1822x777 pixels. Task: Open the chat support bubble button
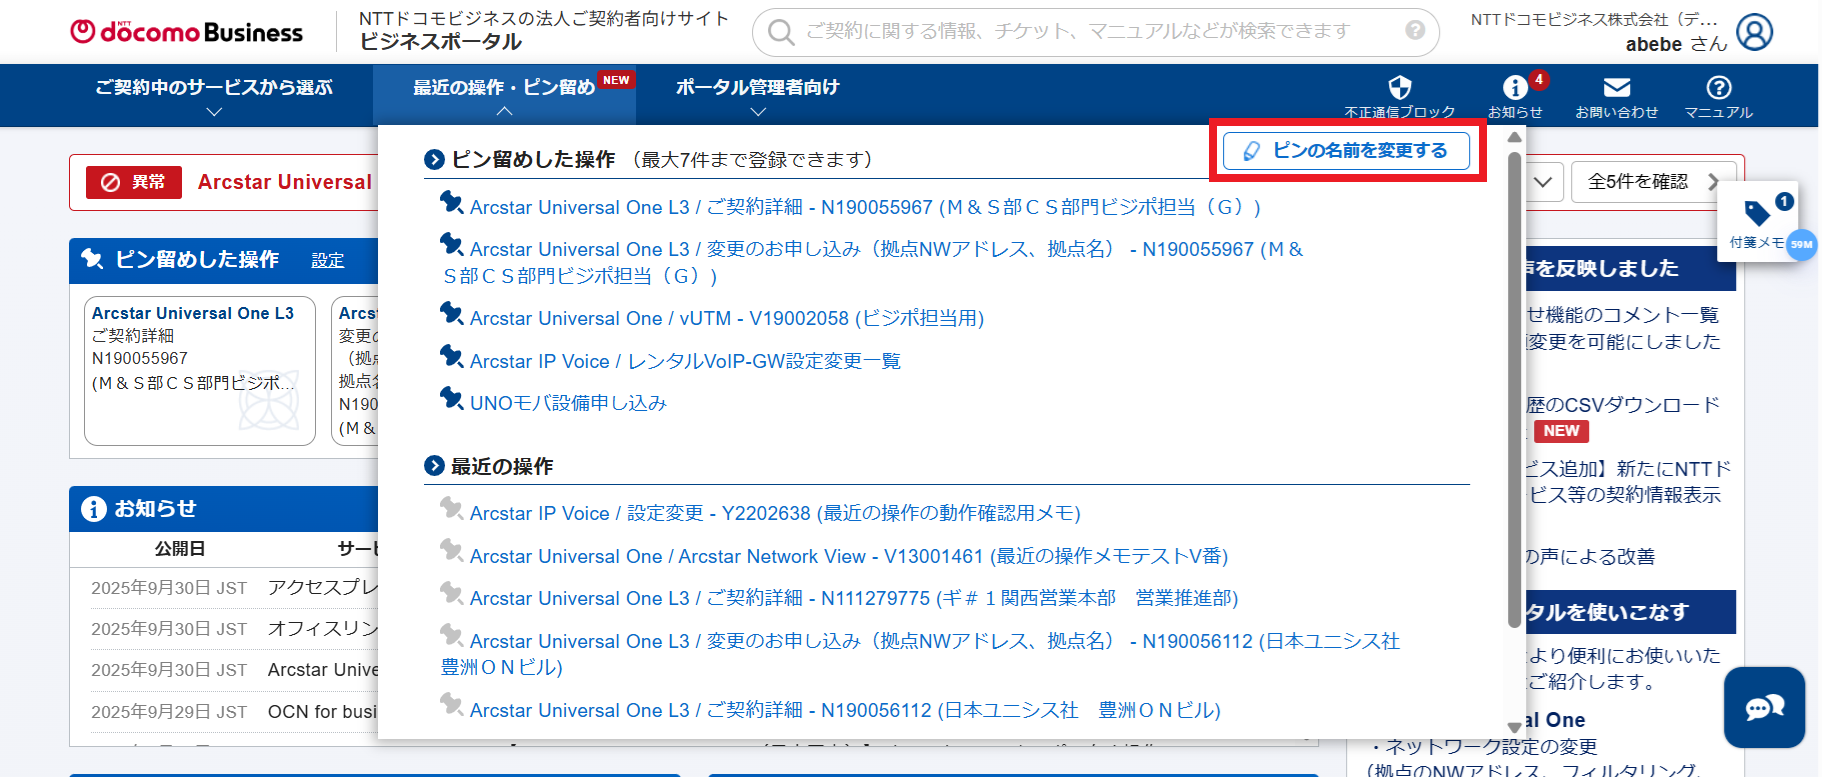pos(1764,708)
